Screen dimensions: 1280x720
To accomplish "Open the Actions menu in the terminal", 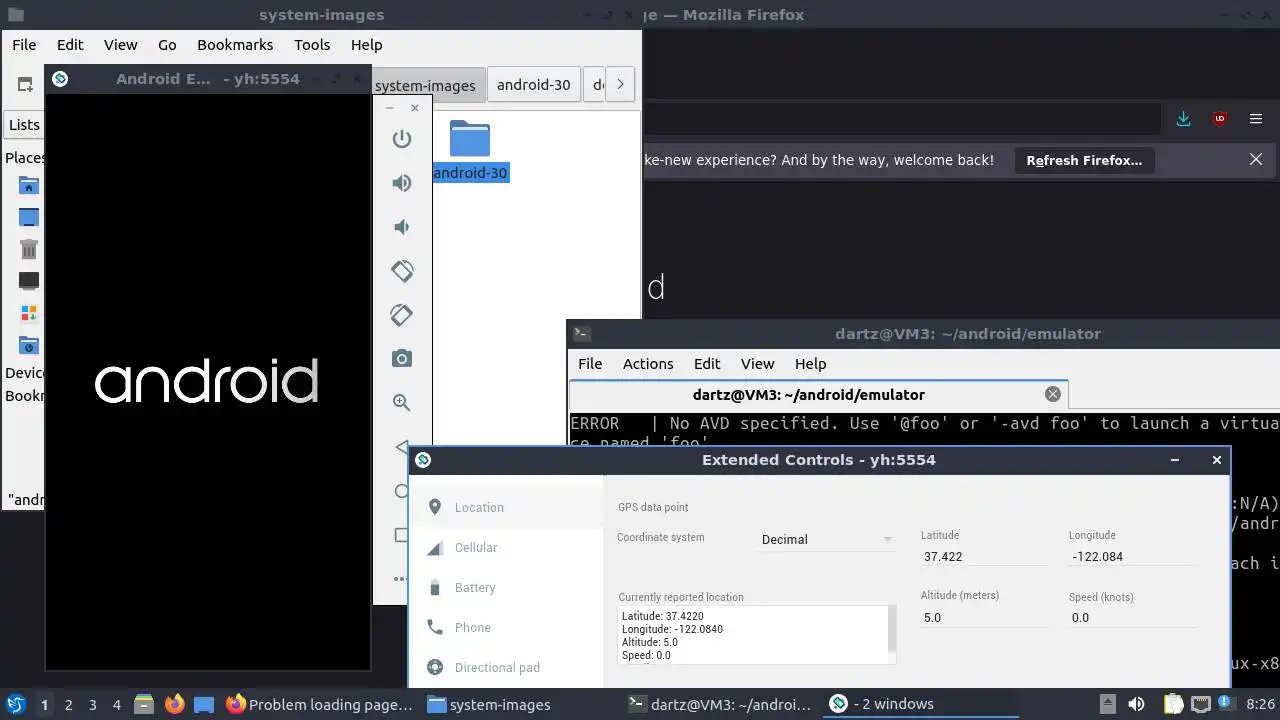I will pyautogui.click(x=648, y=363).
